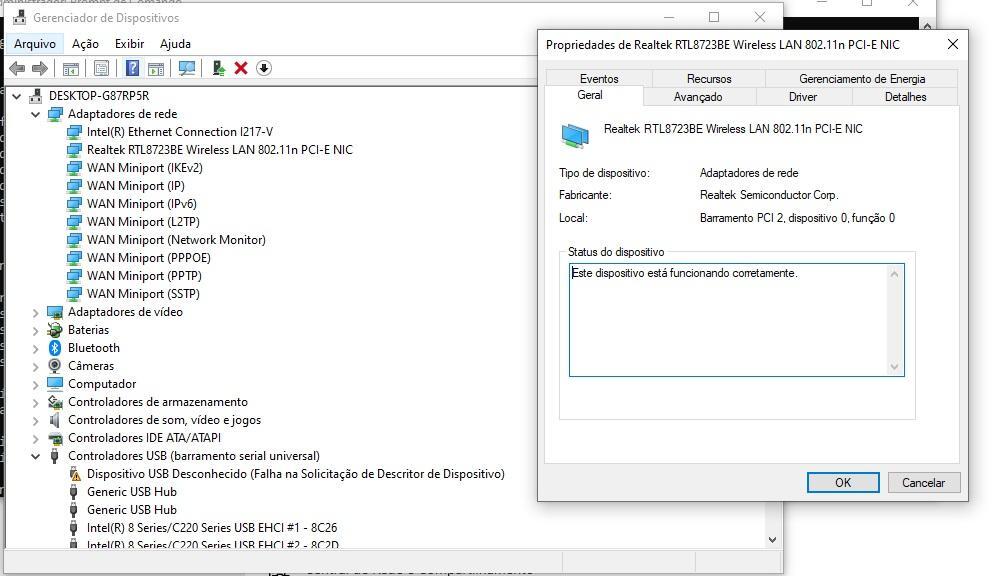This screenshot has height=576, width=998.
Task: Expand the Computador branch
Action: coord(36,384)
